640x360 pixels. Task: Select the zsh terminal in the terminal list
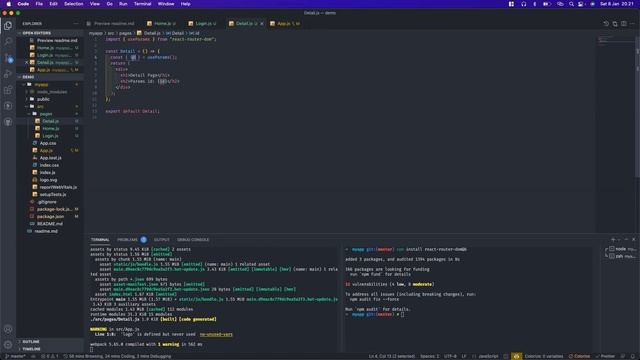click(x=622, y=256)
